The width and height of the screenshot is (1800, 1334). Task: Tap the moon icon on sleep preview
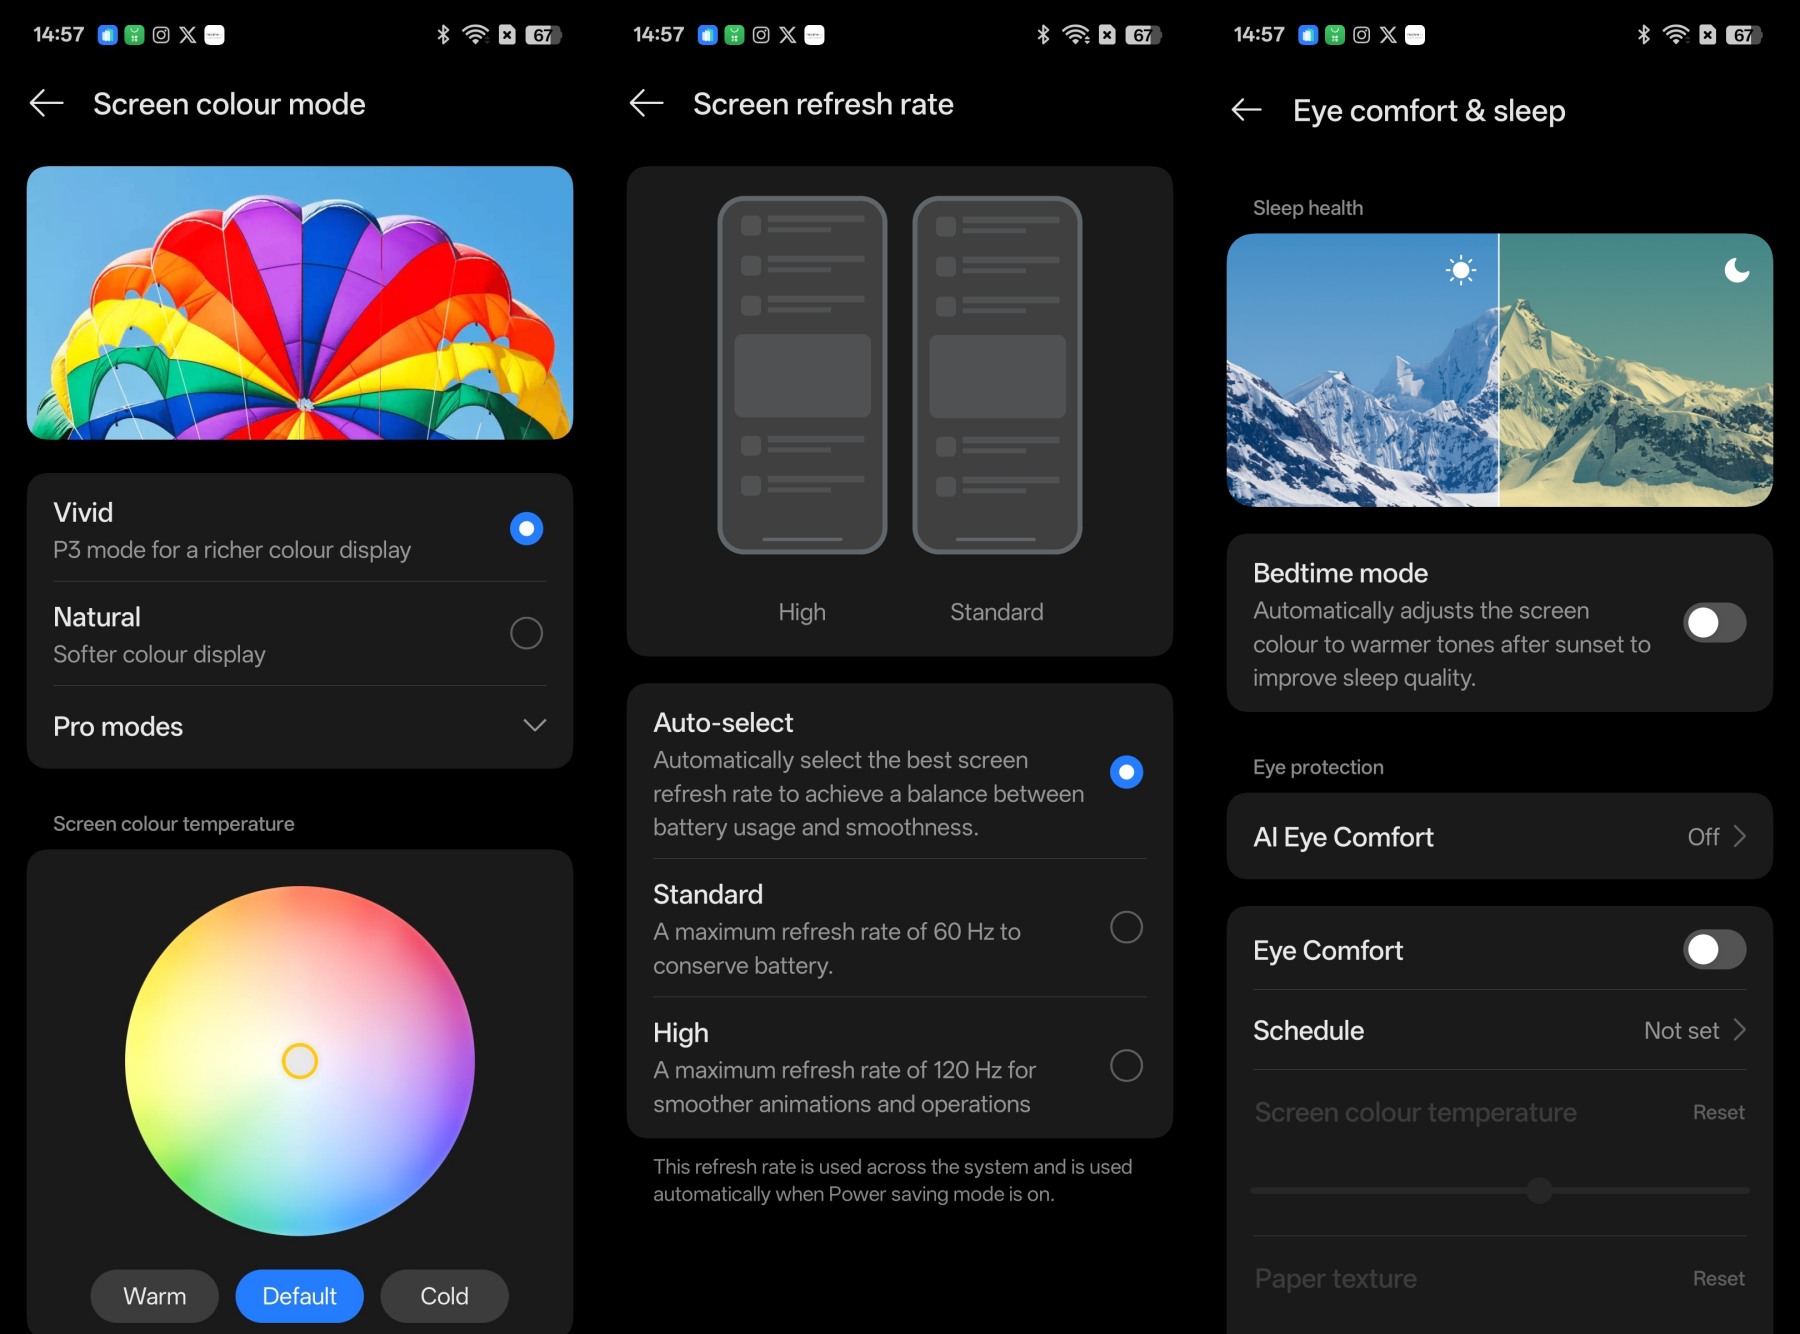pyautogui.click(x=1736, y=270)
